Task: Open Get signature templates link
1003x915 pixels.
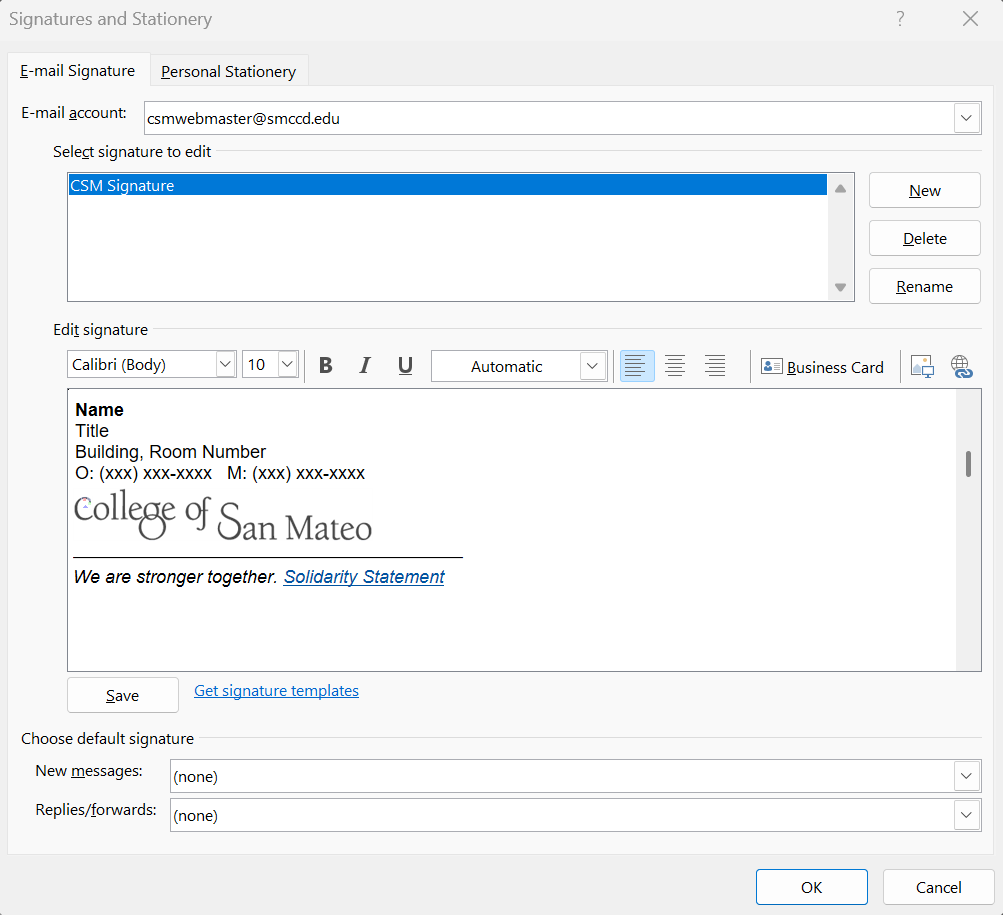Action: point(276,691)
